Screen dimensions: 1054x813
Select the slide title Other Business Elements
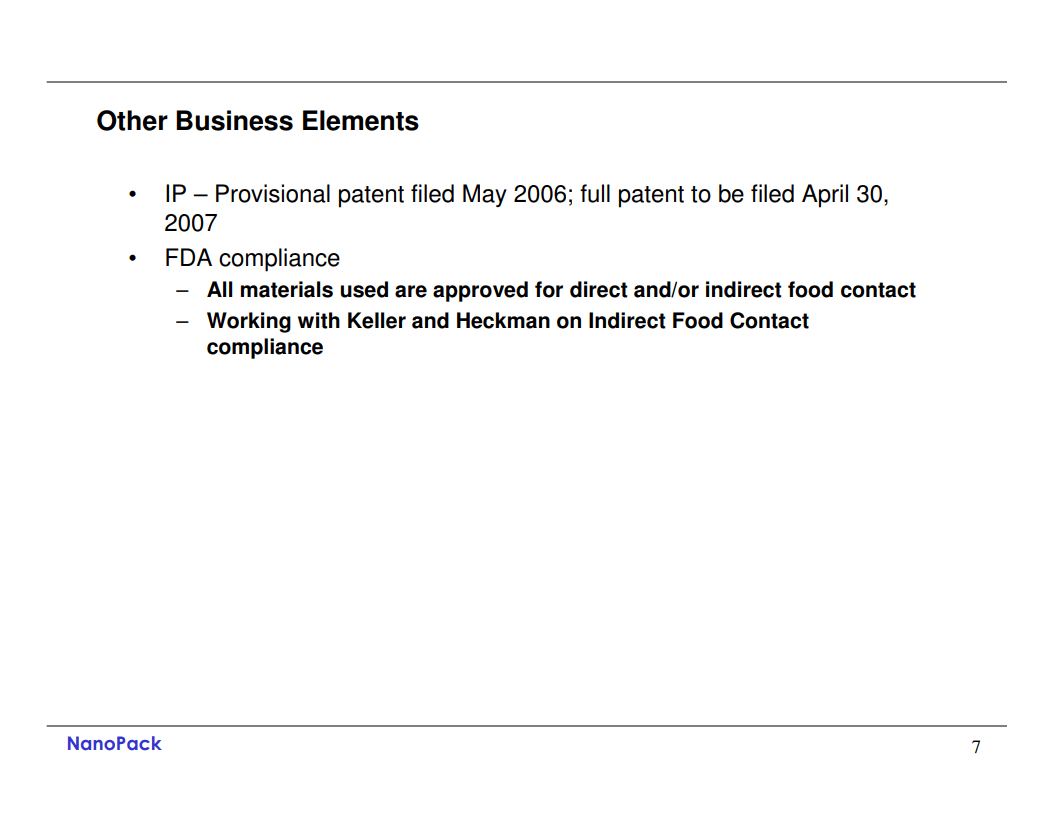coord(257,122)
